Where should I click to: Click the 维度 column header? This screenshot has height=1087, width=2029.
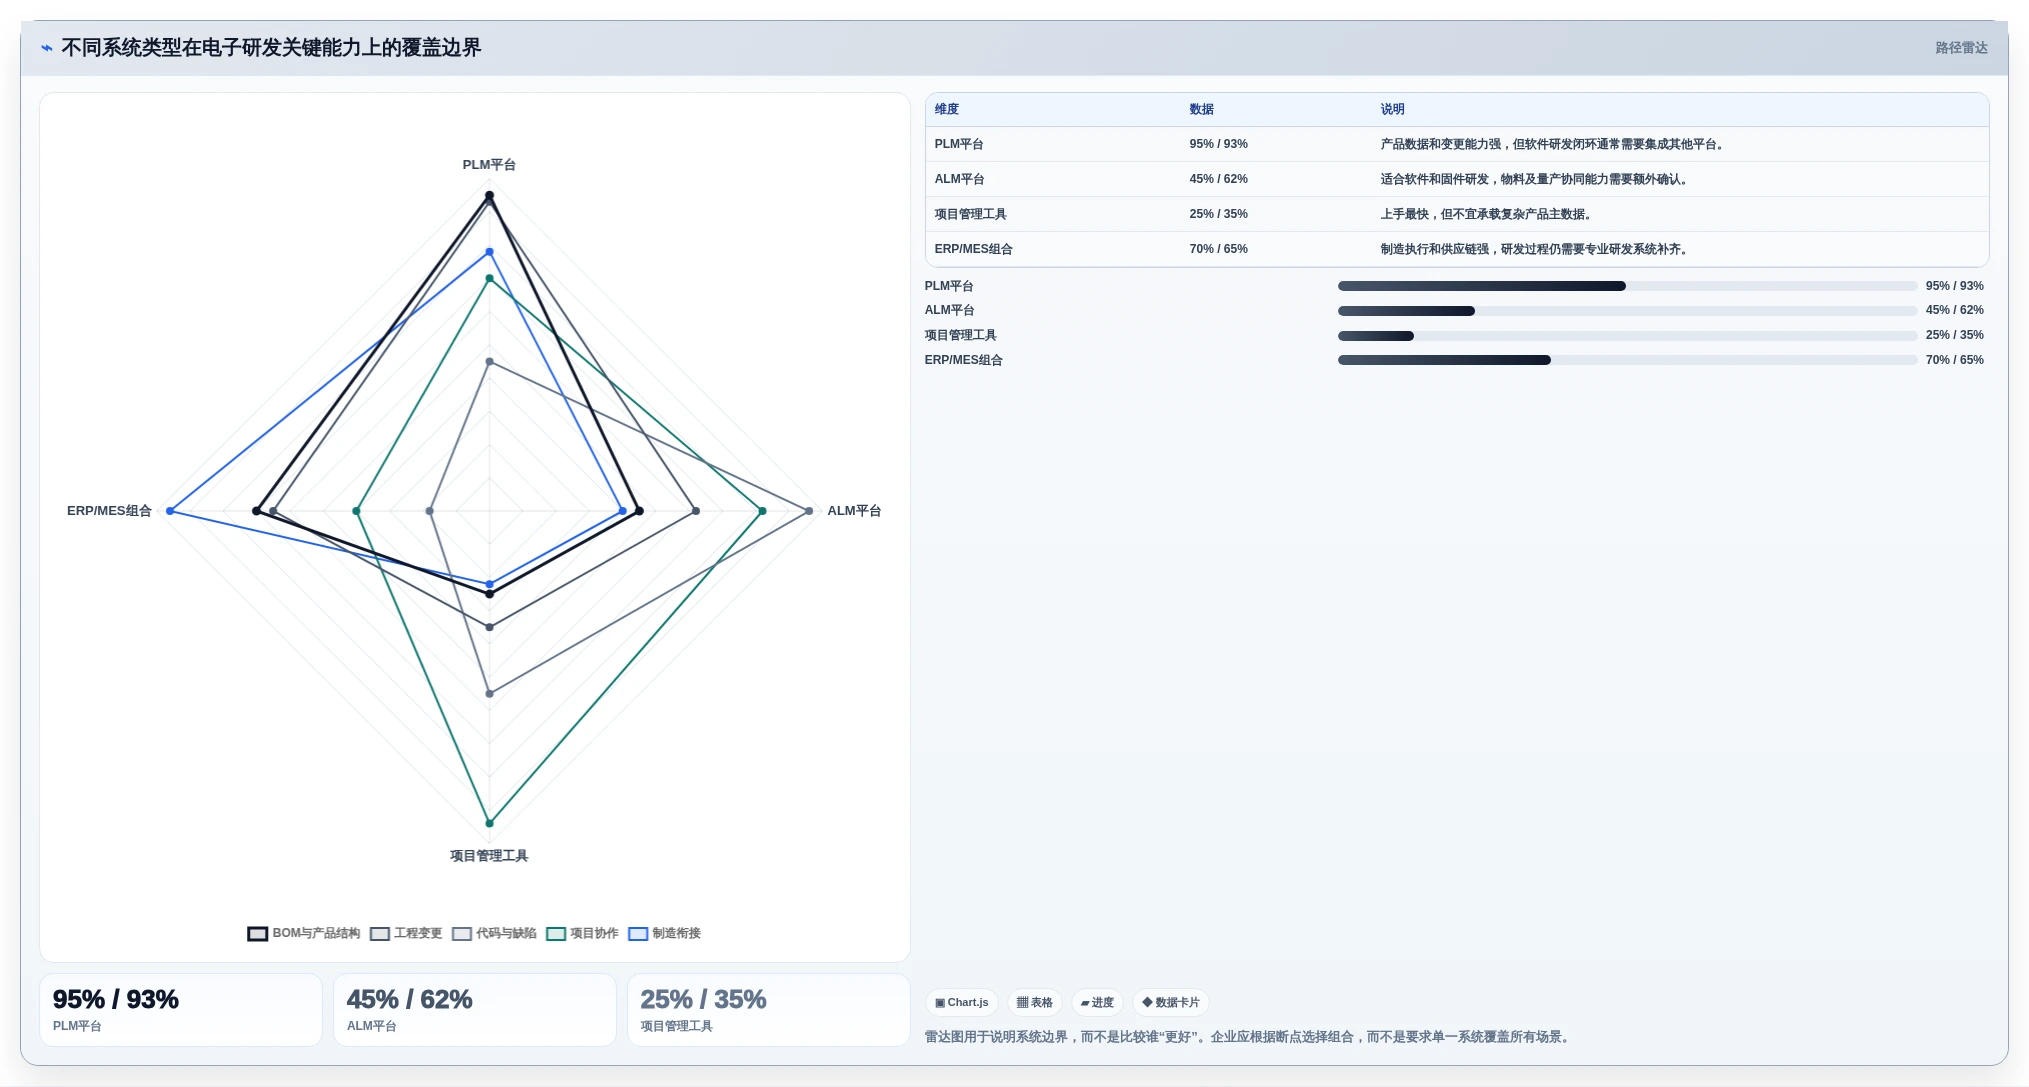point(946,109)
